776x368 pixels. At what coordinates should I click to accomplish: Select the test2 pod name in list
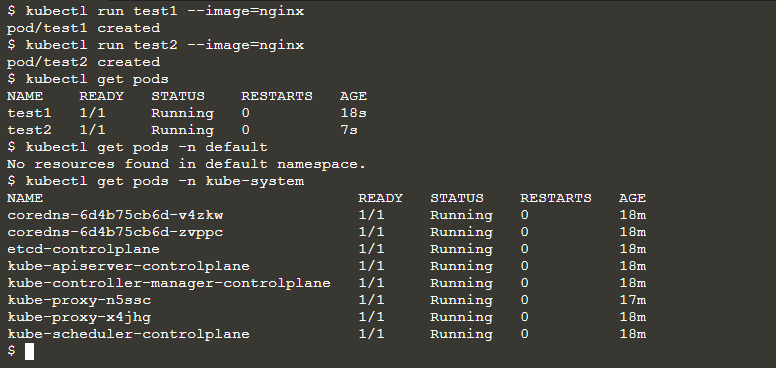tap(29, 130)
